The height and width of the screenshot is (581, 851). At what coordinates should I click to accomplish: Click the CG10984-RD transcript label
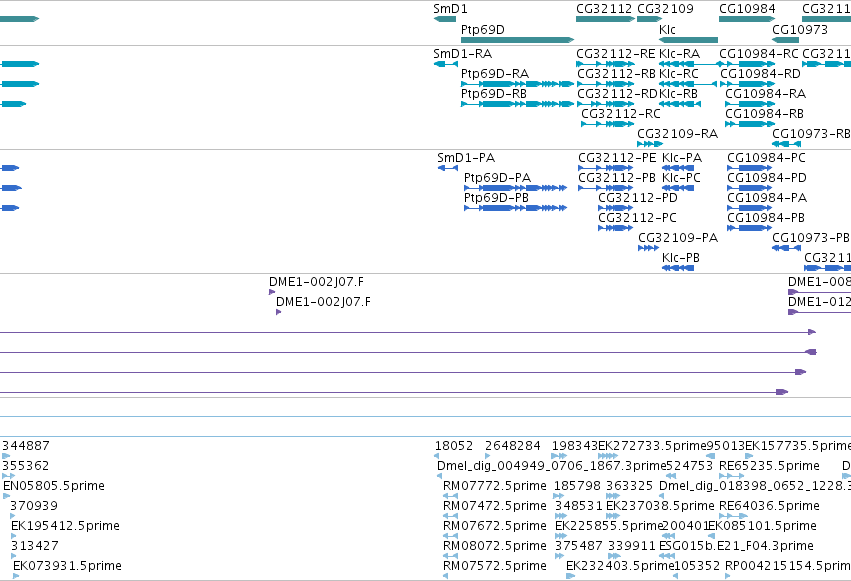click(760, 74)
